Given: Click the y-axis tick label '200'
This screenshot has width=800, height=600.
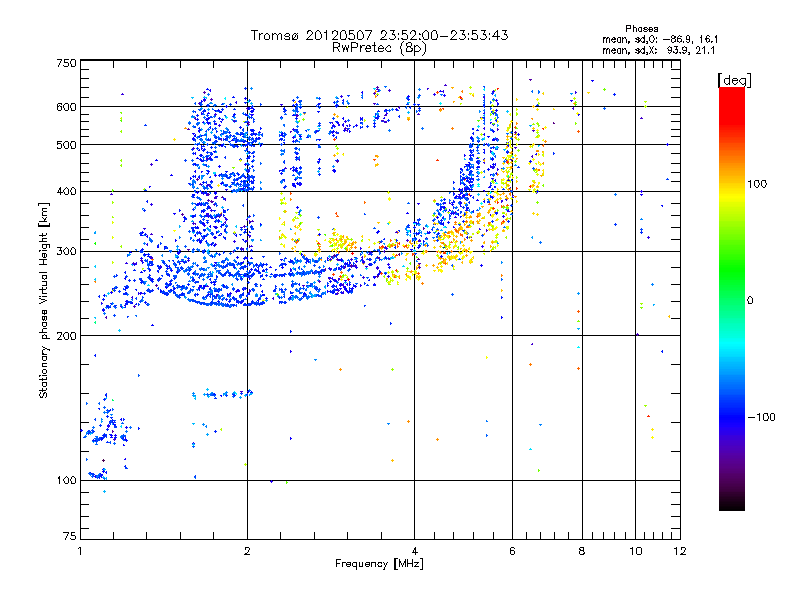Looking at the screenshot, I should (66, 336).
